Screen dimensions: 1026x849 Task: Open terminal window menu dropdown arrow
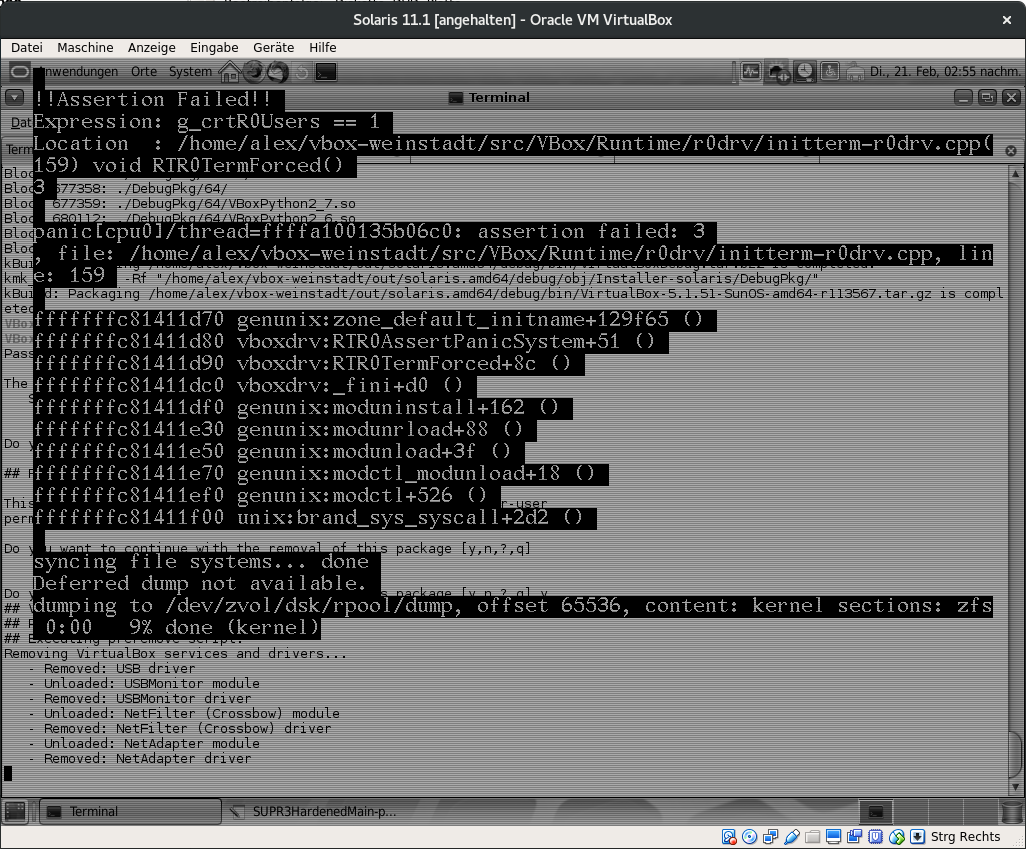point(14,98)
